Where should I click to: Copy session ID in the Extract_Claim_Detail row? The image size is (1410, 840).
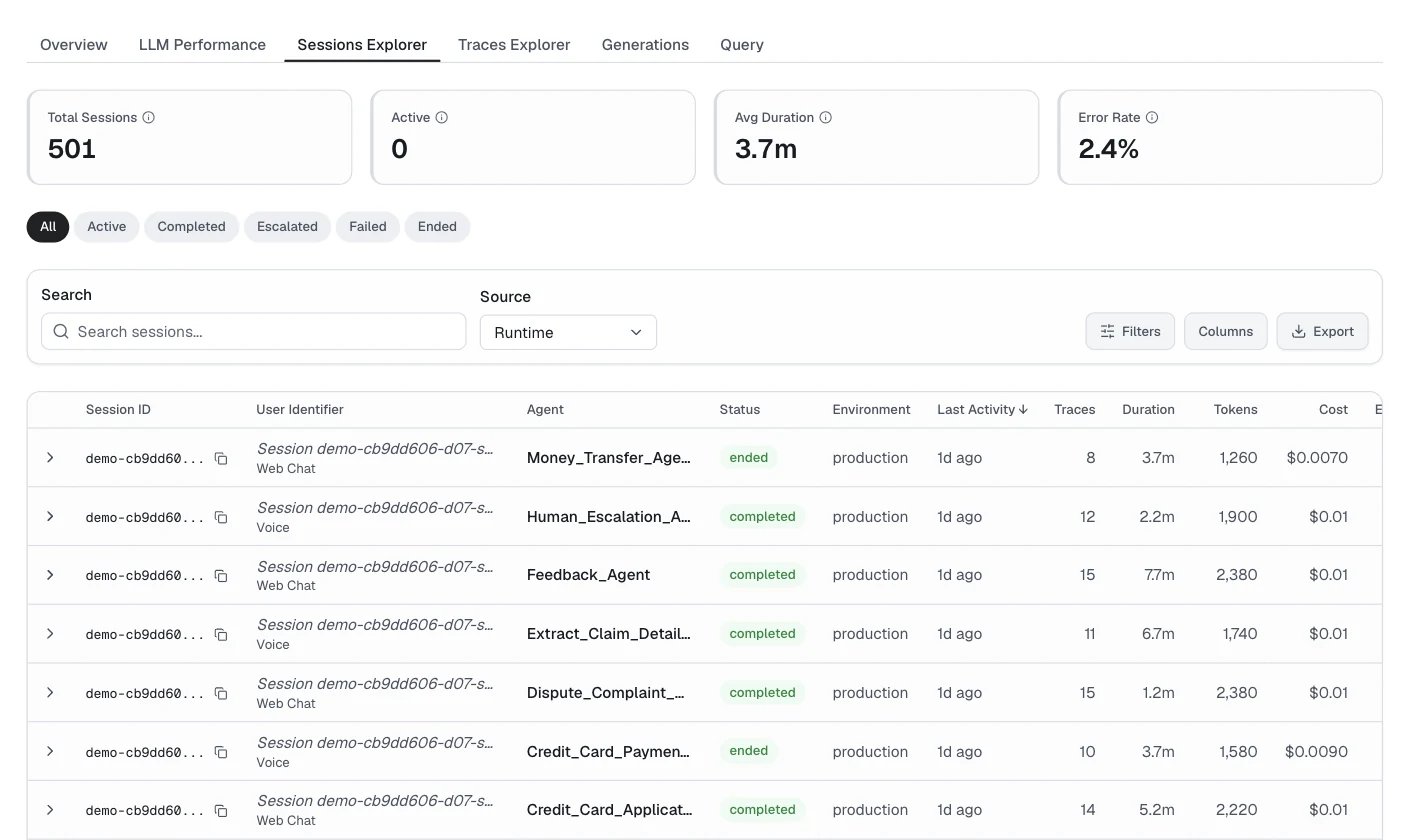click(x=221, y=634)
